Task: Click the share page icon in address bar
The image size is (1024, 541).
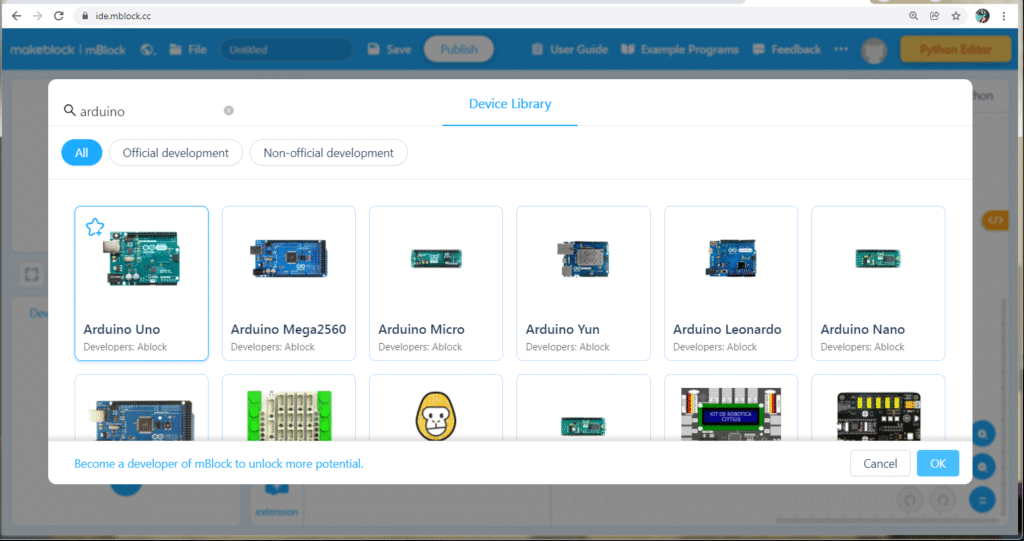Action: click(934, 16)
